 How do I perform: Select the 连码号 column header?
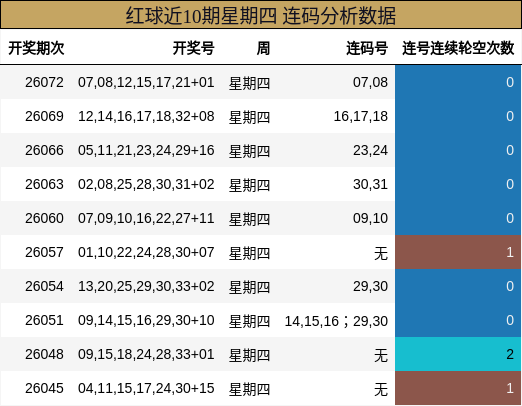pyautogui.click(x=367, y=48)
